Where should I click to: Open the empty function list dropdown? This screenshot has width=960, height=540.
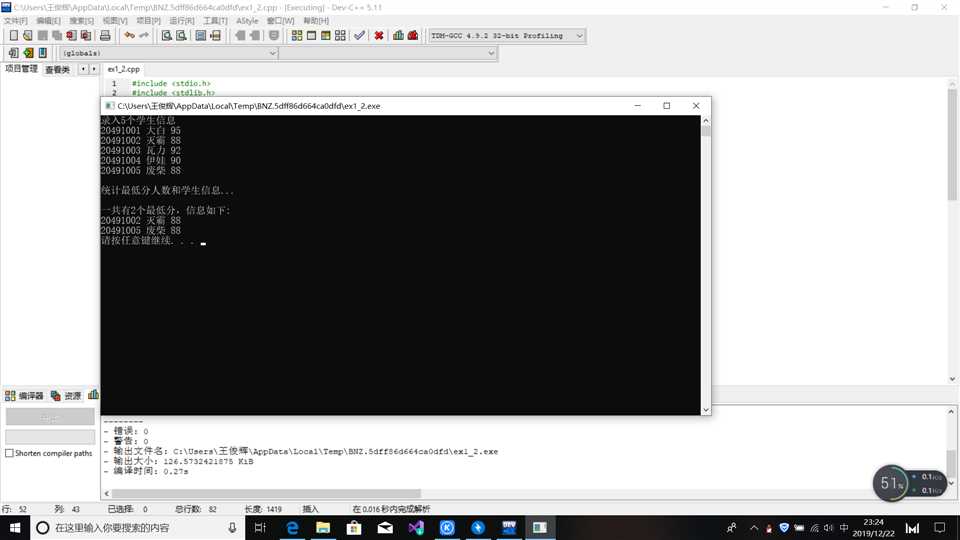pos(388,53)
